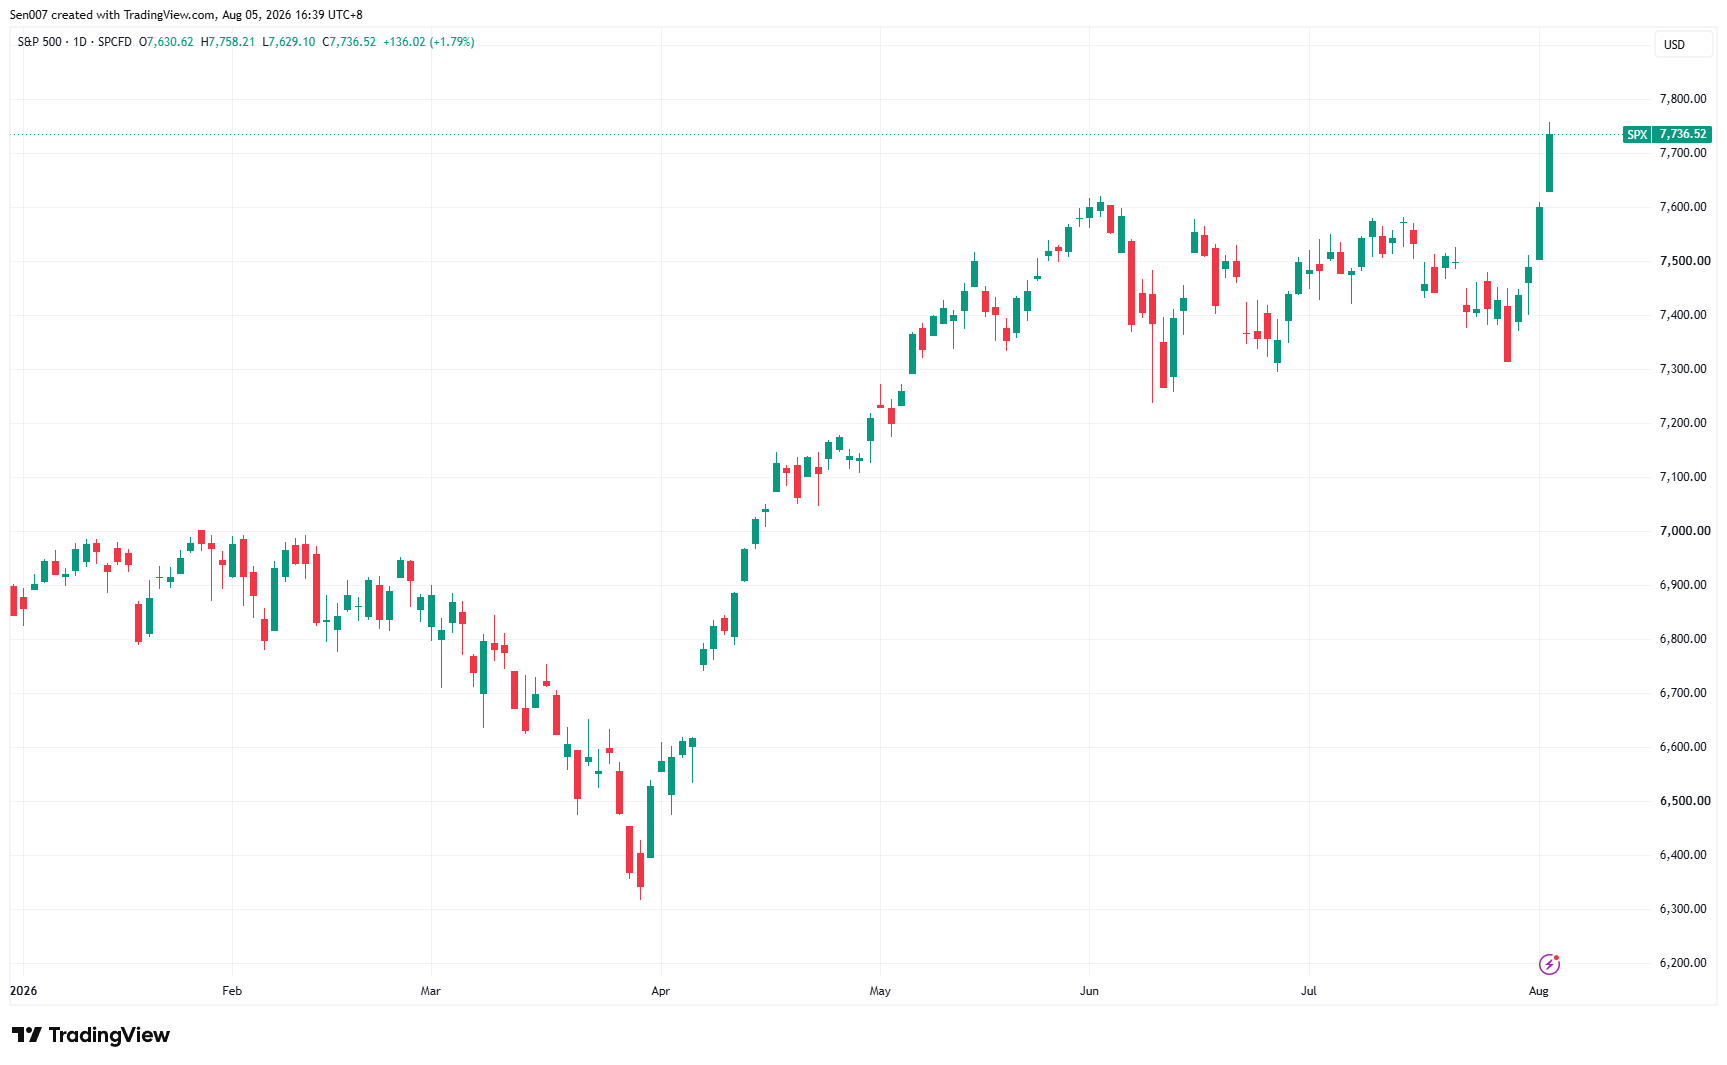This screenshot has width=1727, height=1065.
Task: Click the Jun label on the time axis
Action: tap(1089, 991)
